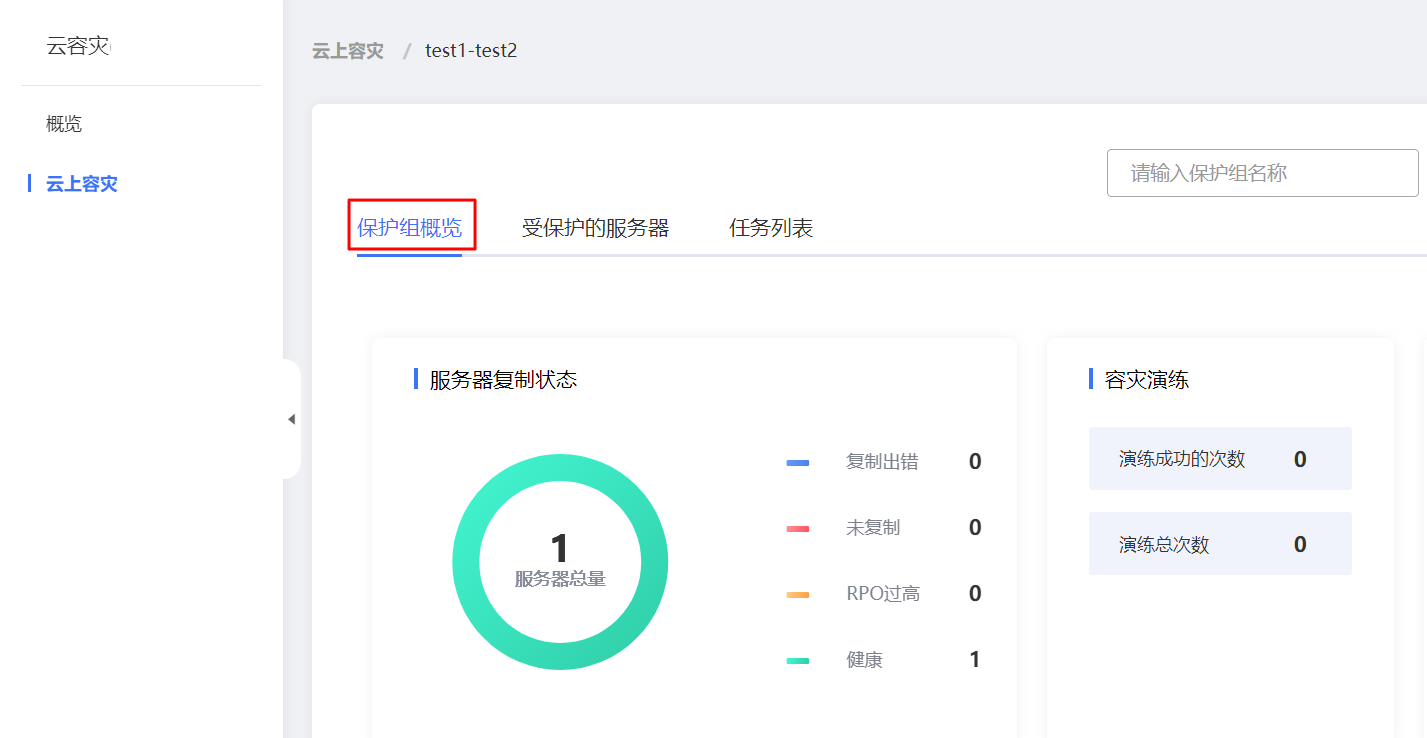Switch to the 保护组概览 tab
Screen dimensions: 1427x738
tap(410, 228)
